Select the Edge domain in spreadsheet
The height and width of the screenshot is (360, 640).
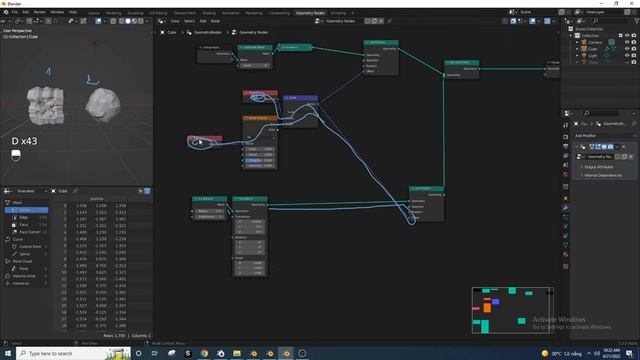pos(24,217)
